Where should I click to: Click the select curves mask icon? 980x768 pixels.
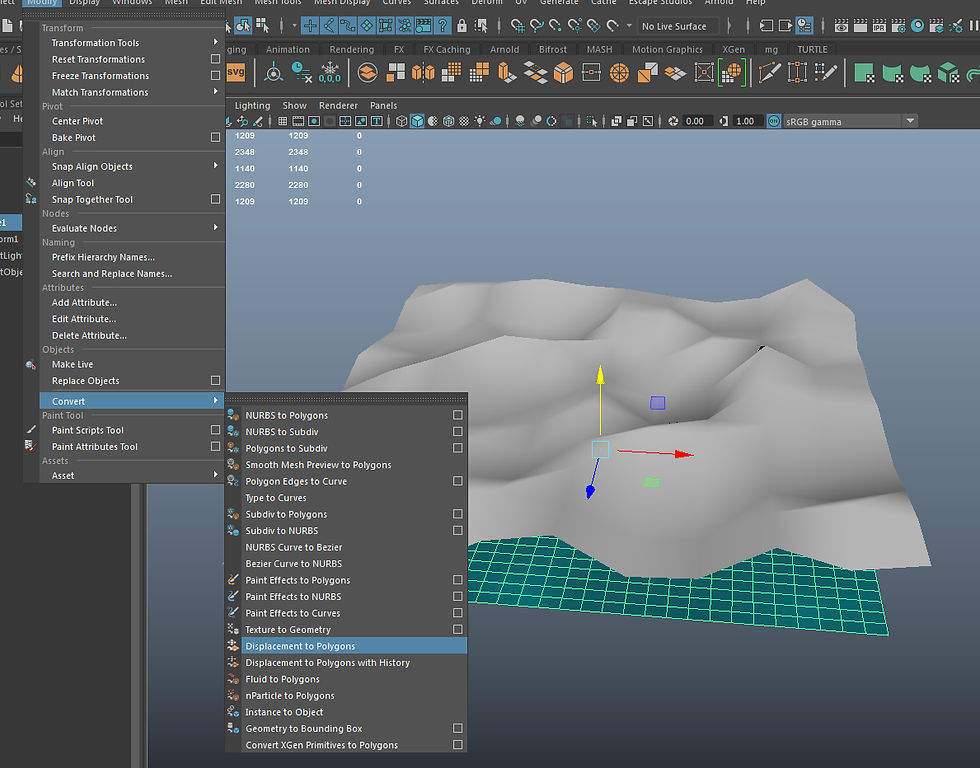348,26
